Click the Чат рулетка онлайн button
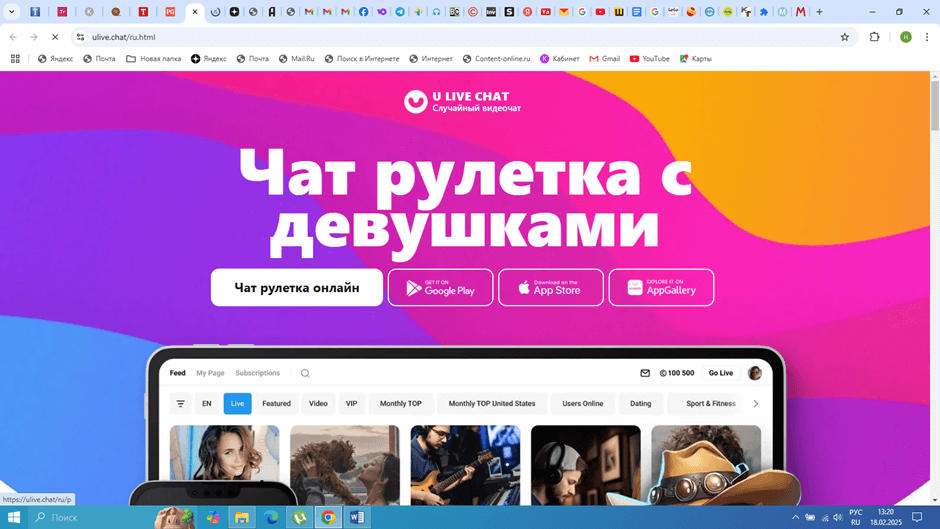This screenshot has height=529, width=940. pyautogui.click(x=296, y=288)
